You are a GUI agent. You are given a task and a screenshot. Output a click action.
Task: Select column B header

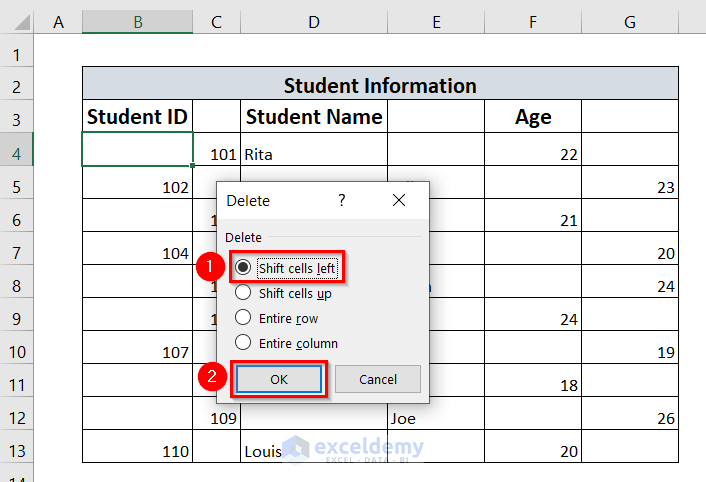click(137, 22)
